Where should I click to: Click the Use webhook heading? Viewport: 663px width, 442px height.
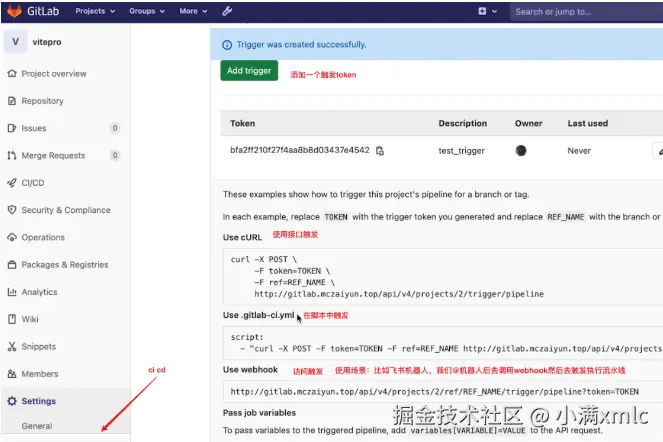(250, 370)
